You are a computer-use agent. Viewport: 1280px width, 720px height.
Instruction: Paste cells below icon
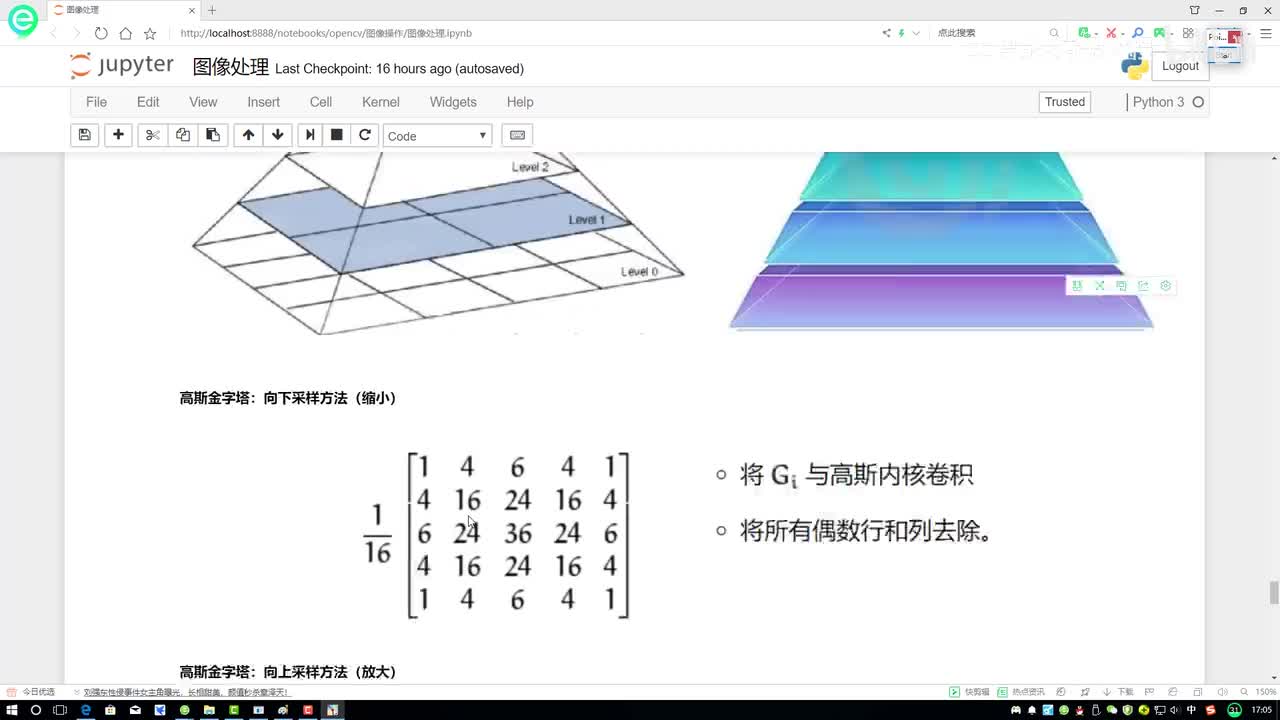[213, 135]
